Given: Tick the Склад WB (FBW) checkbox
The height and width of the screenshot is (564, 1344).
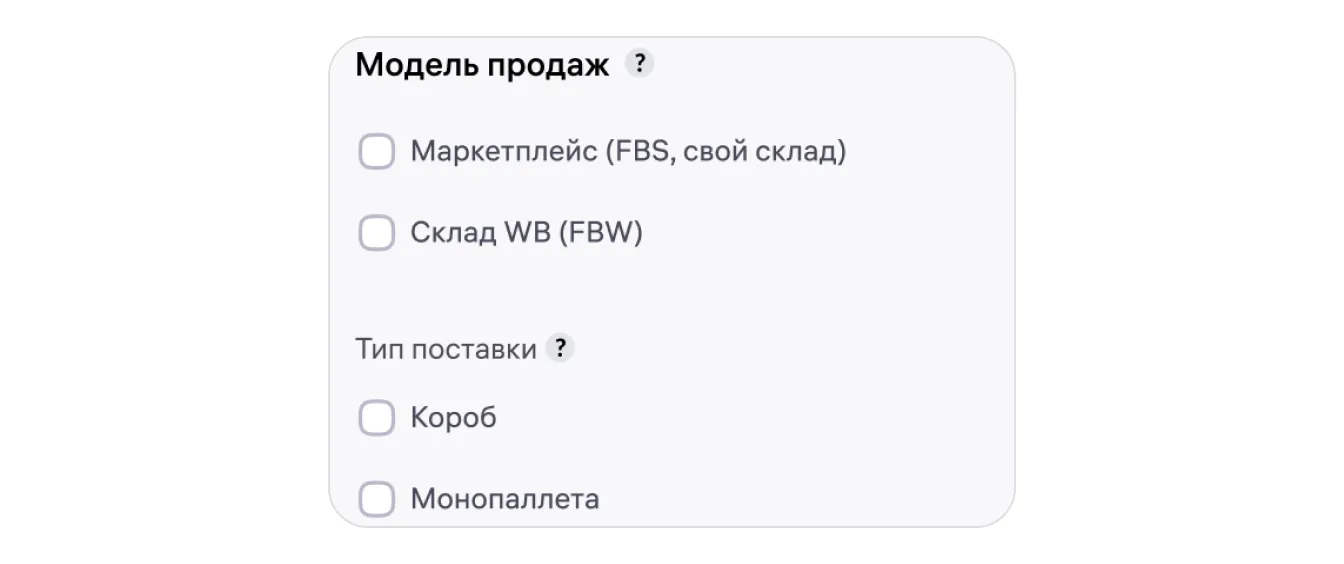Looking at the screenshot, I should point(377,233).
